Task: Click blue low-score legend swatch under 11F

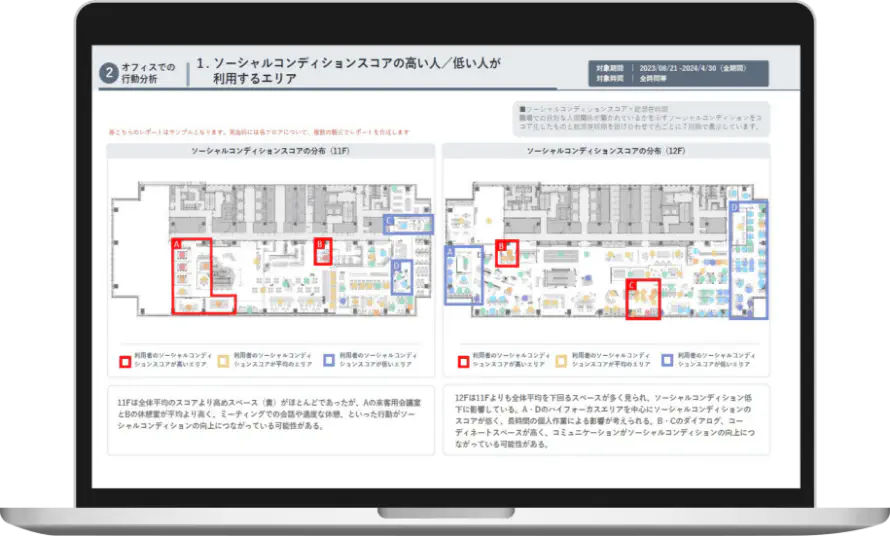Action: coord(327,359)
